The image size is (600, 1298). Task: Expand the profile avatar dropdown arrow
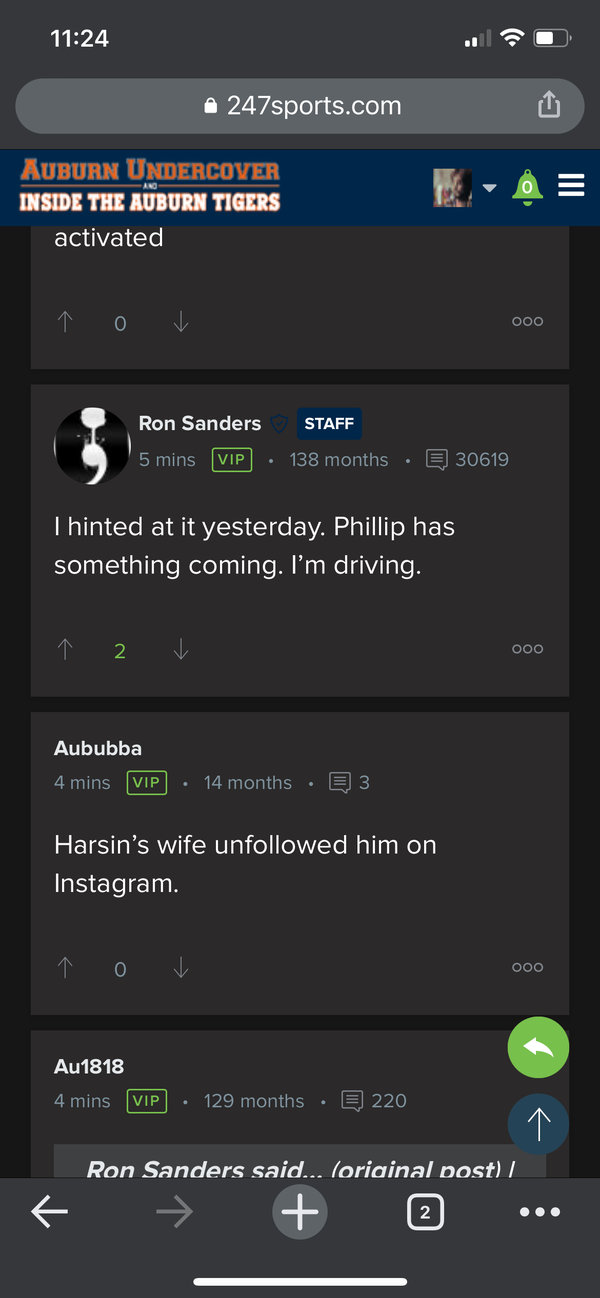(x=489, y=186)
